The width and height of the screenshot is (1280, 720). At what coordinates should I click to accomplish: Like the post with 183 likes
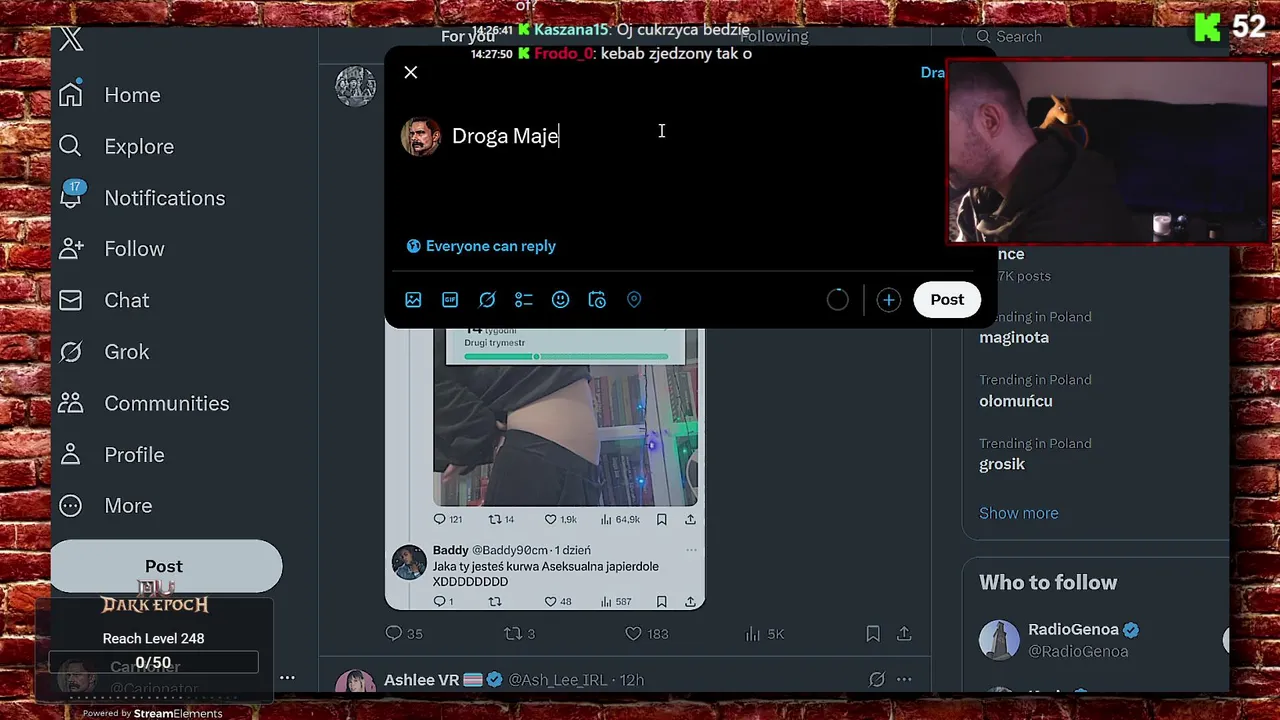coord(646,633)
